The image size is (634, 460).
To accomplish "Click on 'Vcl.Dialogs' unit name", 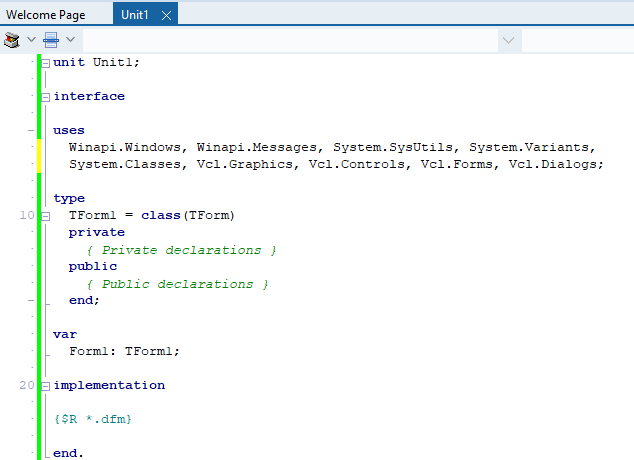I will click(x=553, y=164).
